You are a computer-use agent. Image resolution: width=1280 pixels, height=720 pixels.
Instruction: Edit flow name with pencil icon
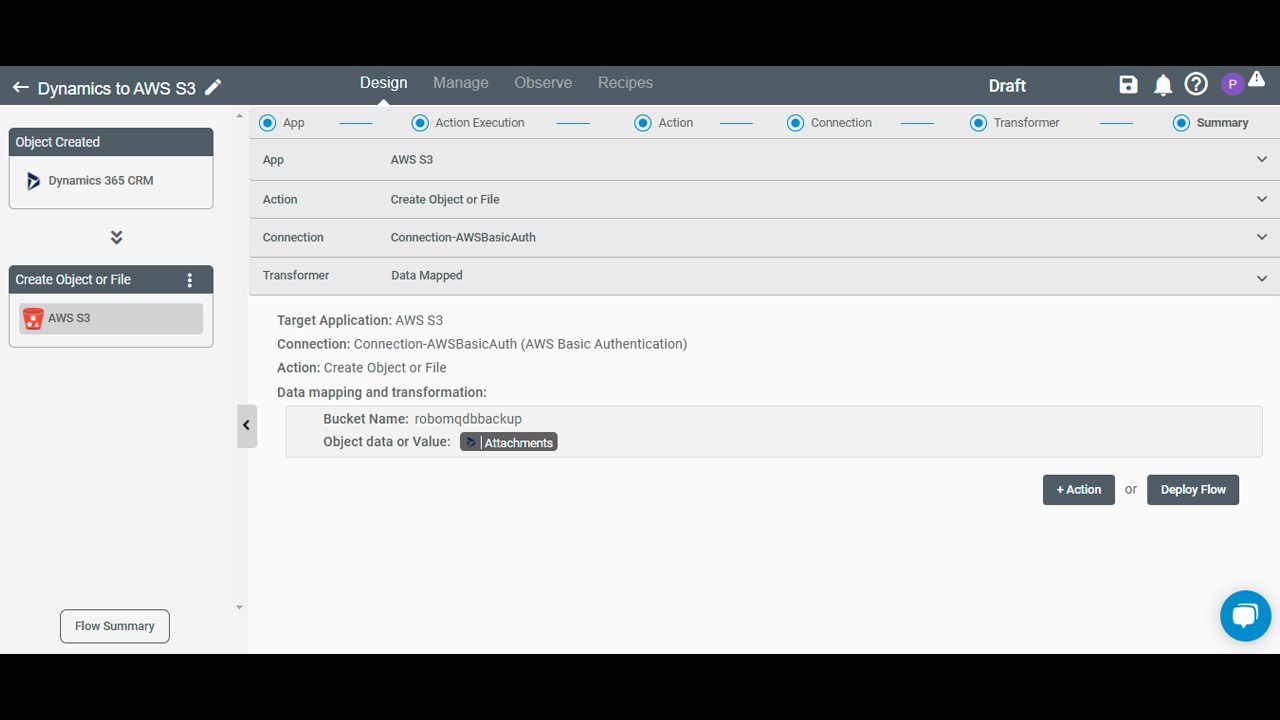pyautogui.click(x=213, y=88)
